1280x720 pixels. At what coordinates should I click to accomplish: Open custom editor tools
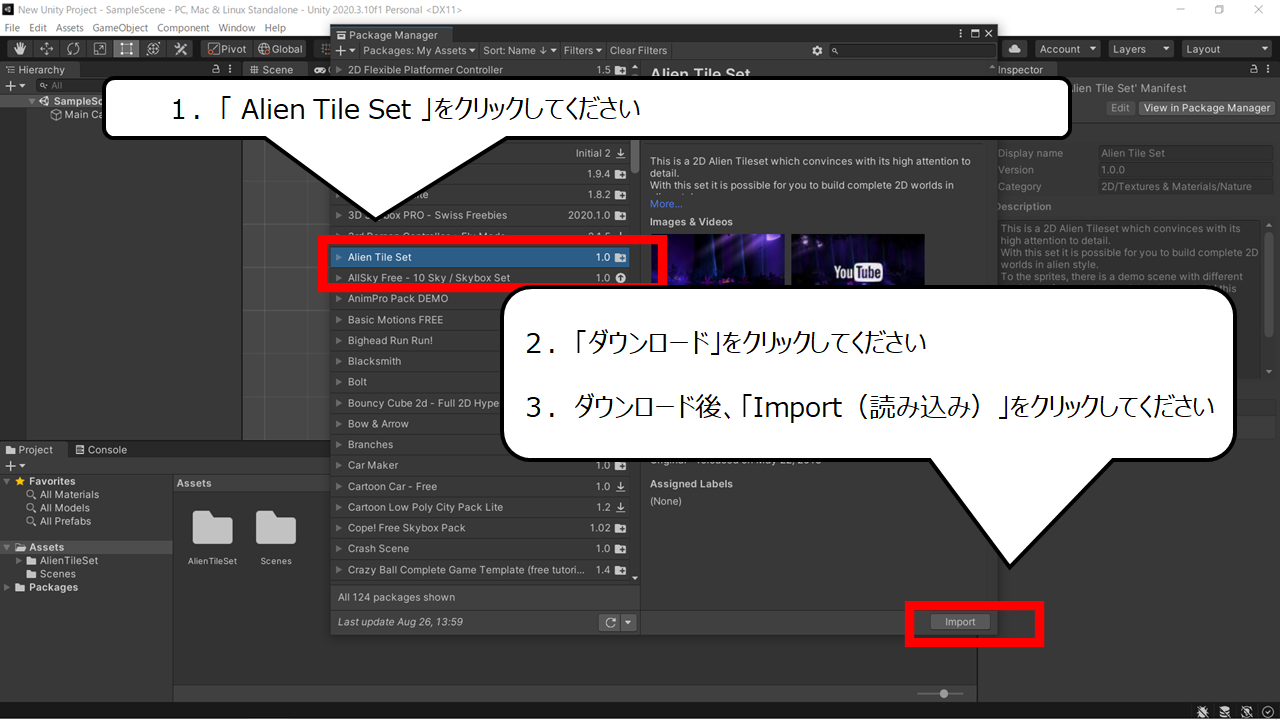point(181,49)
